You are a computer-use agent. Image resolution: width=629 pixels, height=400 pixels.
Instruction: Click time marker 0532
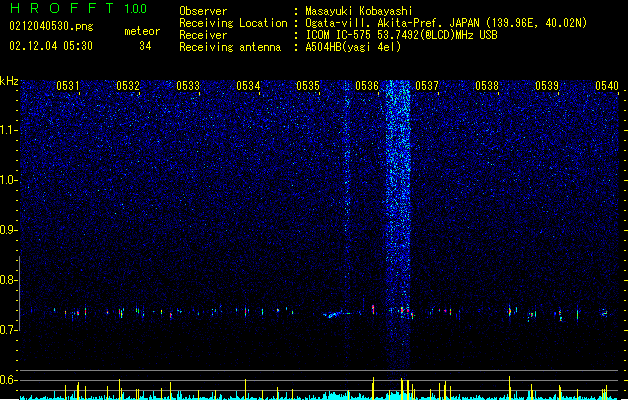click(128, 86)
